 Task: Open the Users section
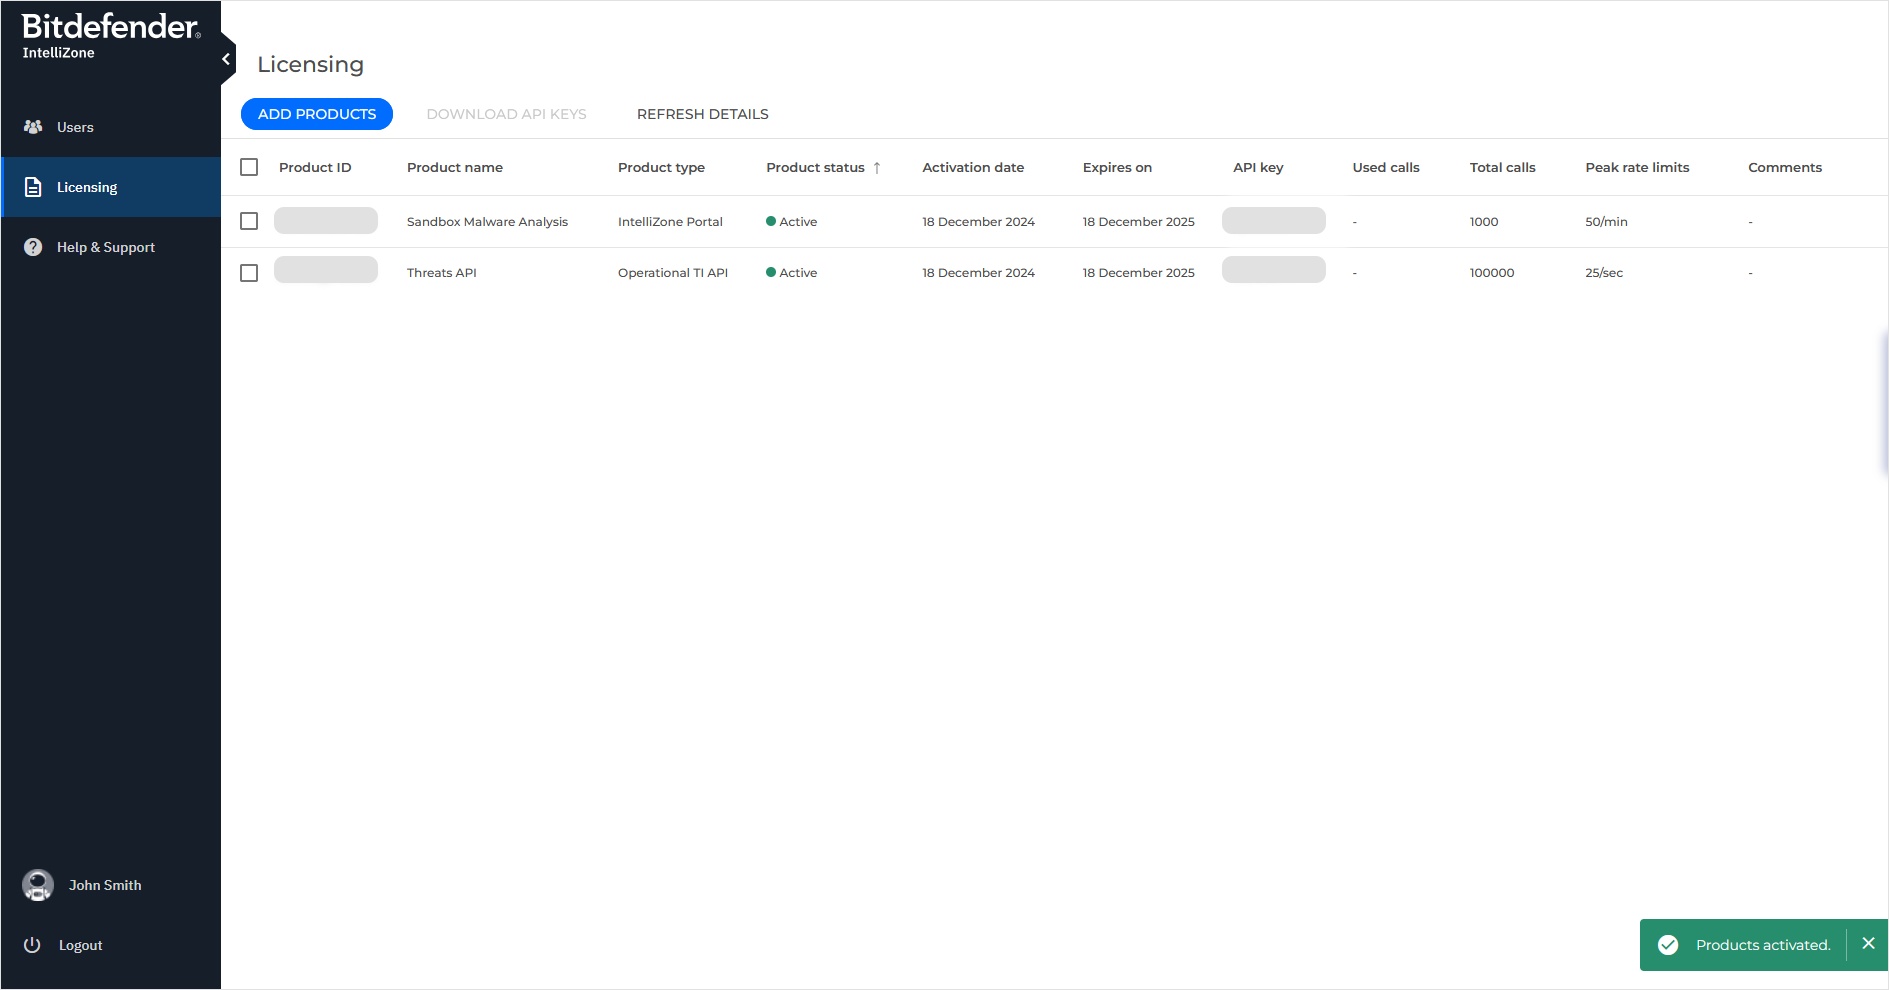(75, 127)
